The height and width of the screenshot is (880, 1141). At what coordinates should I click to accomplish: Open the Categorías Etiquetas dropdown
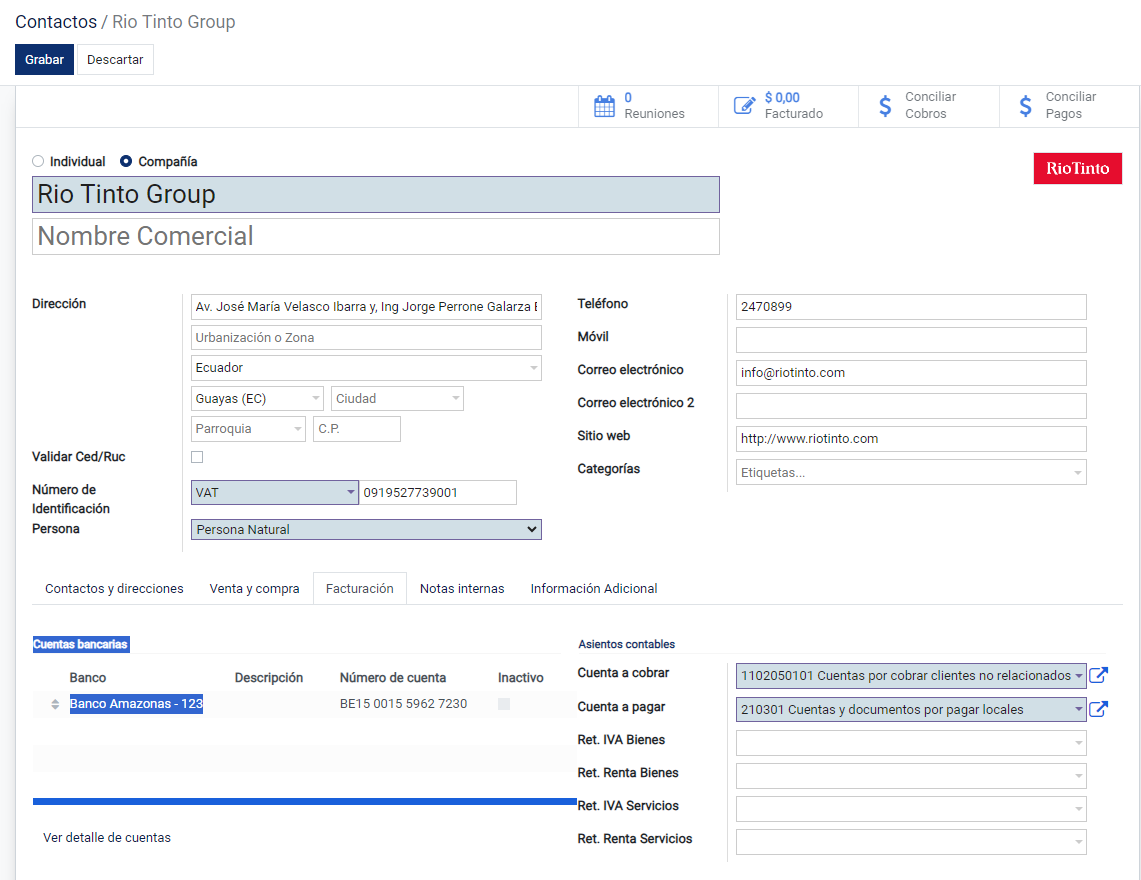point(911,472)
